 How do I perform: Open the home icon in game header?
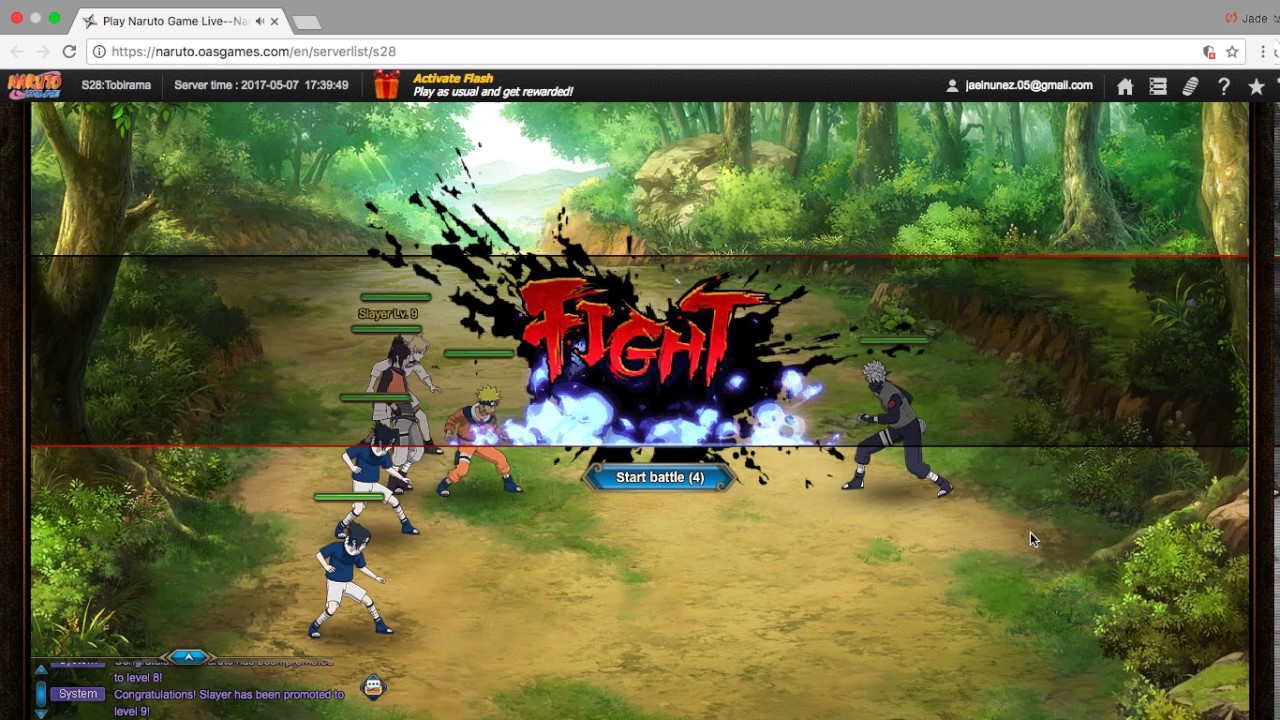pyautogui.click(x=1125, y=87)
